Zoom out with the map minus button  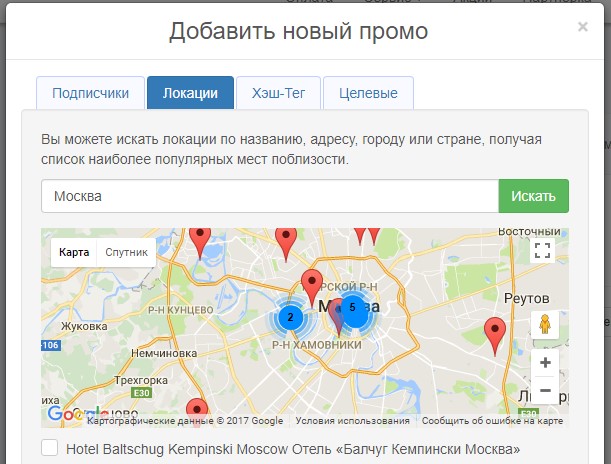click(x=545, y=390)
